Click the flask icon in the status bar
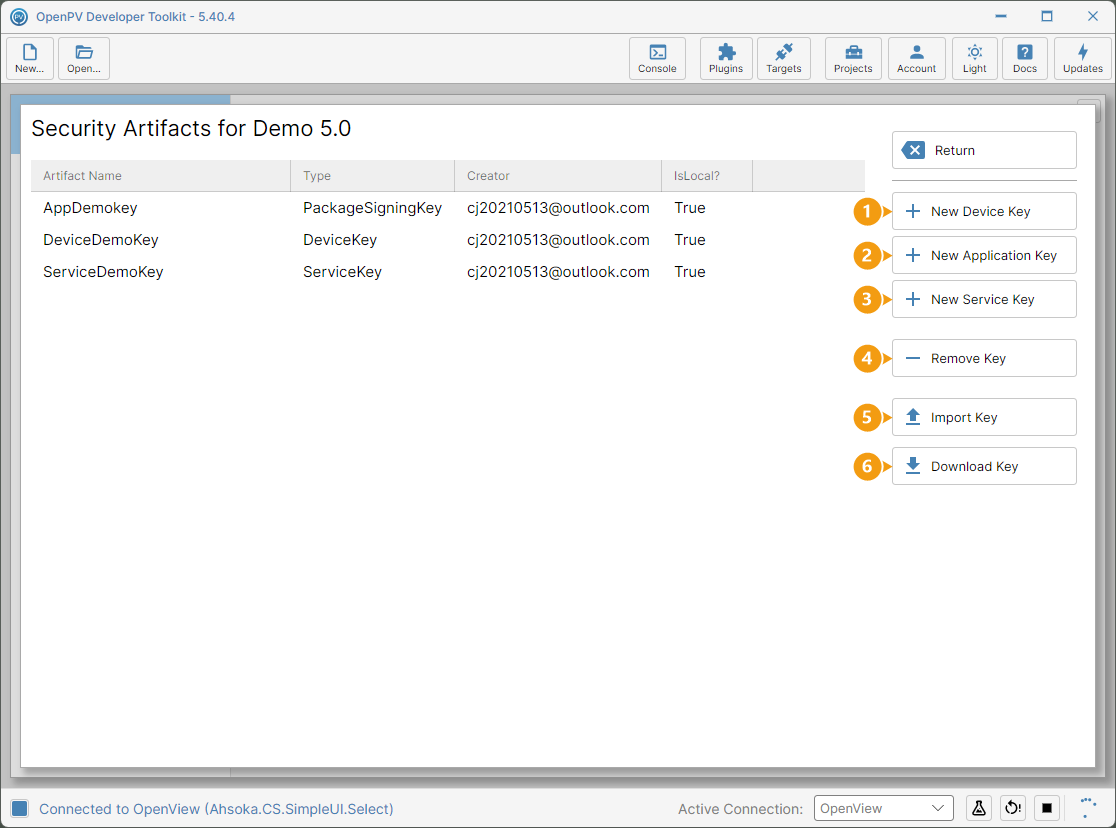The width and height of the screenshot is (1116, 828). 979,808
